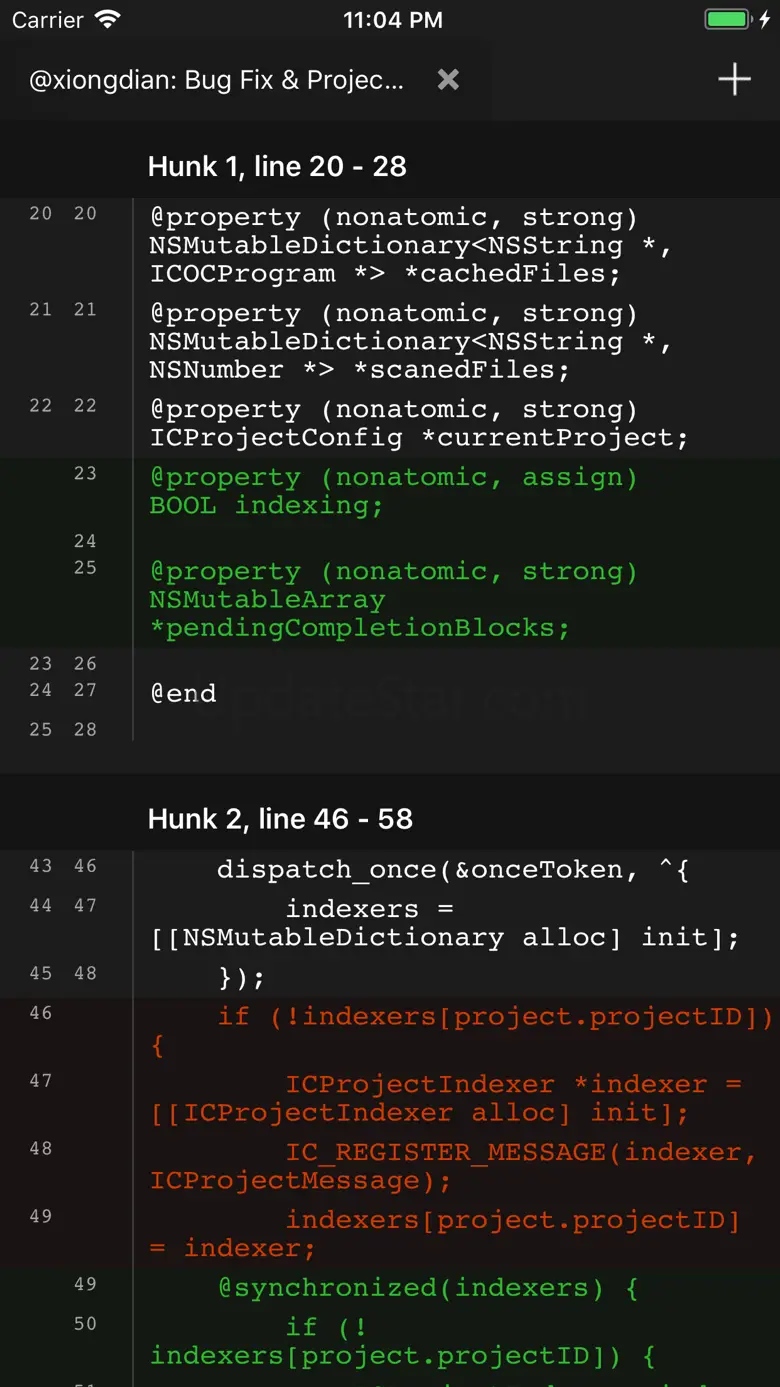Close the @xiongdian Bug Fix tab
The height and width of the screenshot is (1387, 780).
448,80
